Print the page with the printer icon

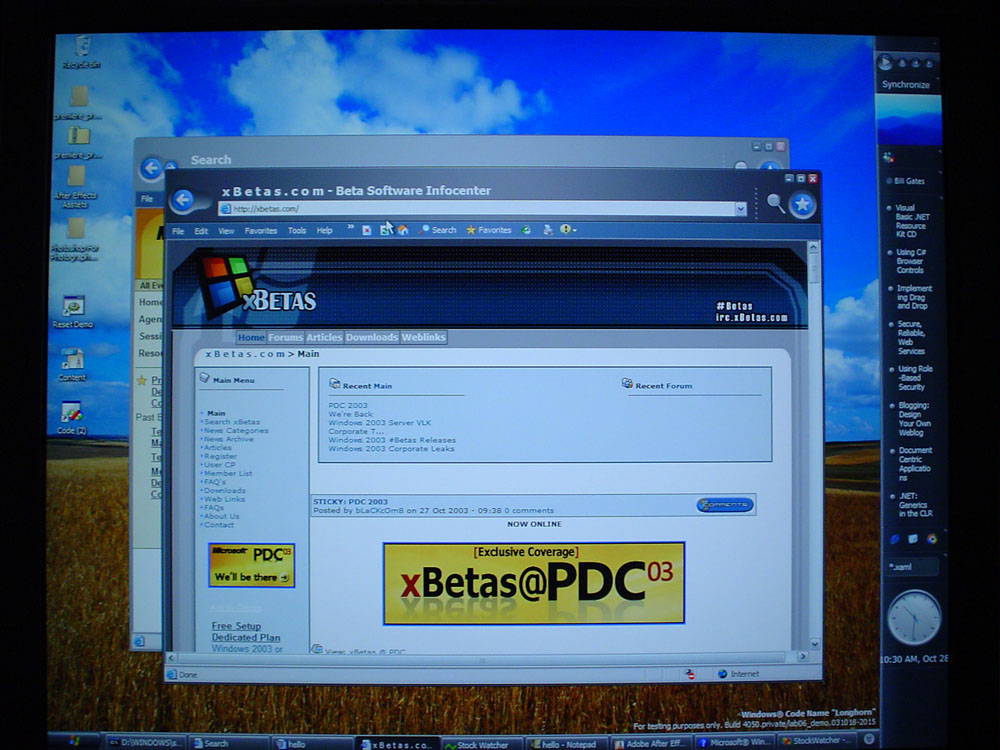click(548, 230)
